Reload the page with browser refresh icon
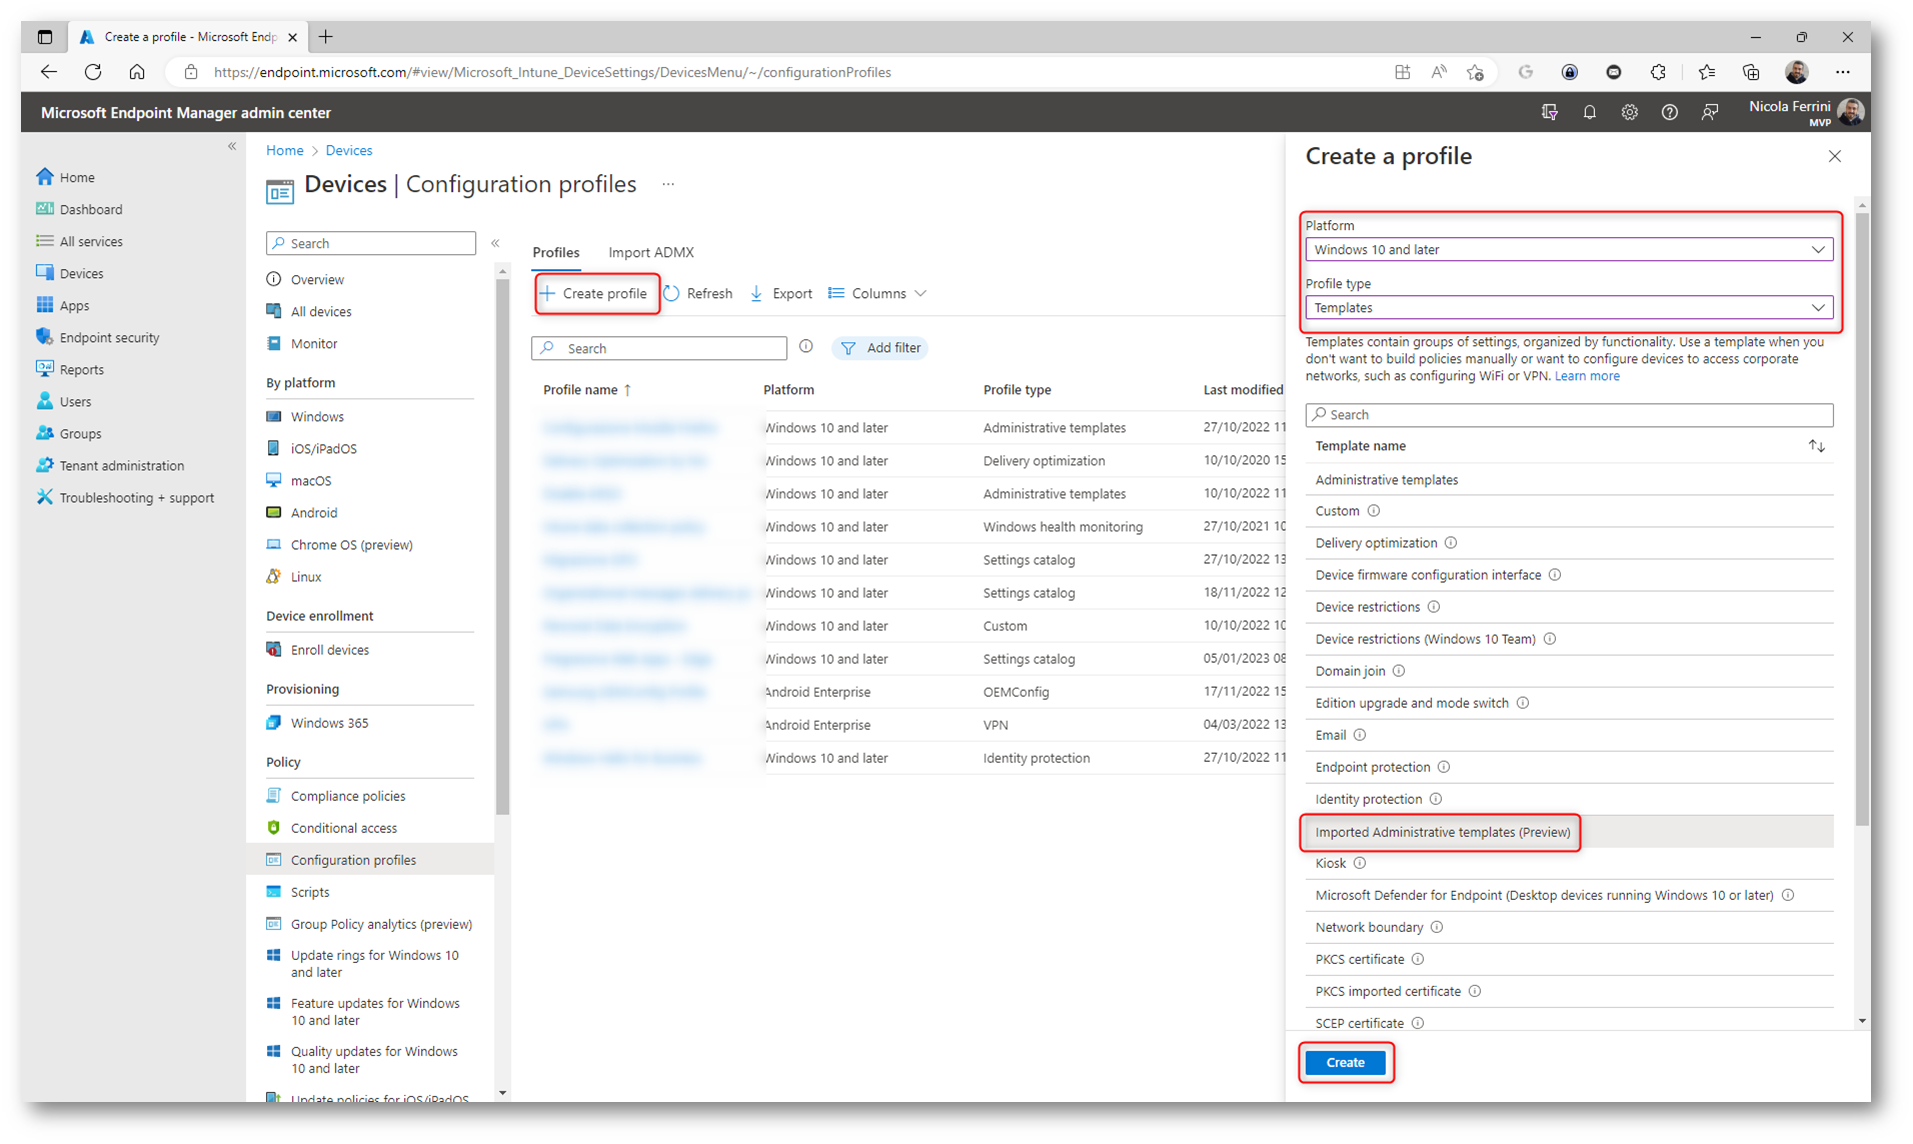Viewport: 1913px width, 1144px height. point(93,72)
